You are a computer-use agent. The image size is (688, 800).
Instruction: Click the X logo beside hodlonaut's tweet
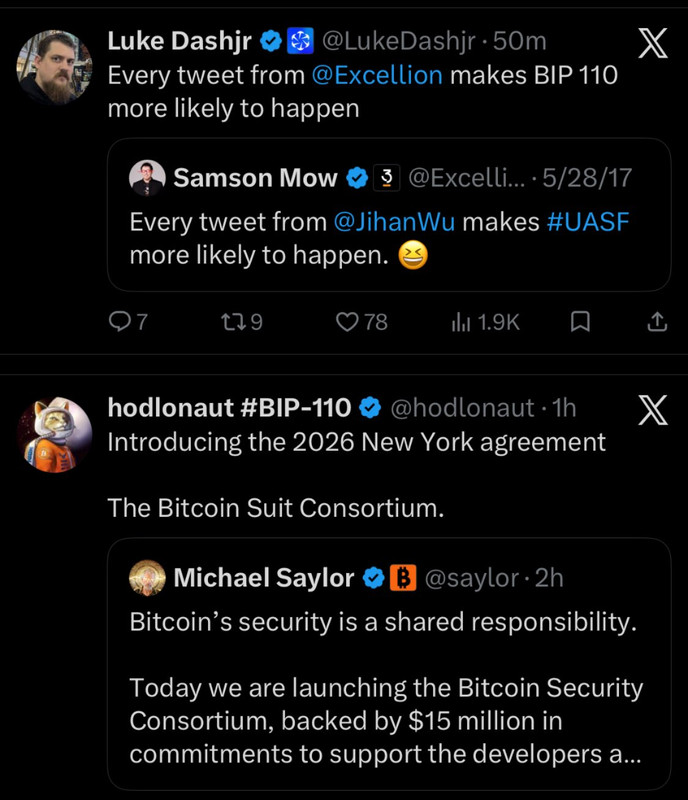(x=653, y=410)
